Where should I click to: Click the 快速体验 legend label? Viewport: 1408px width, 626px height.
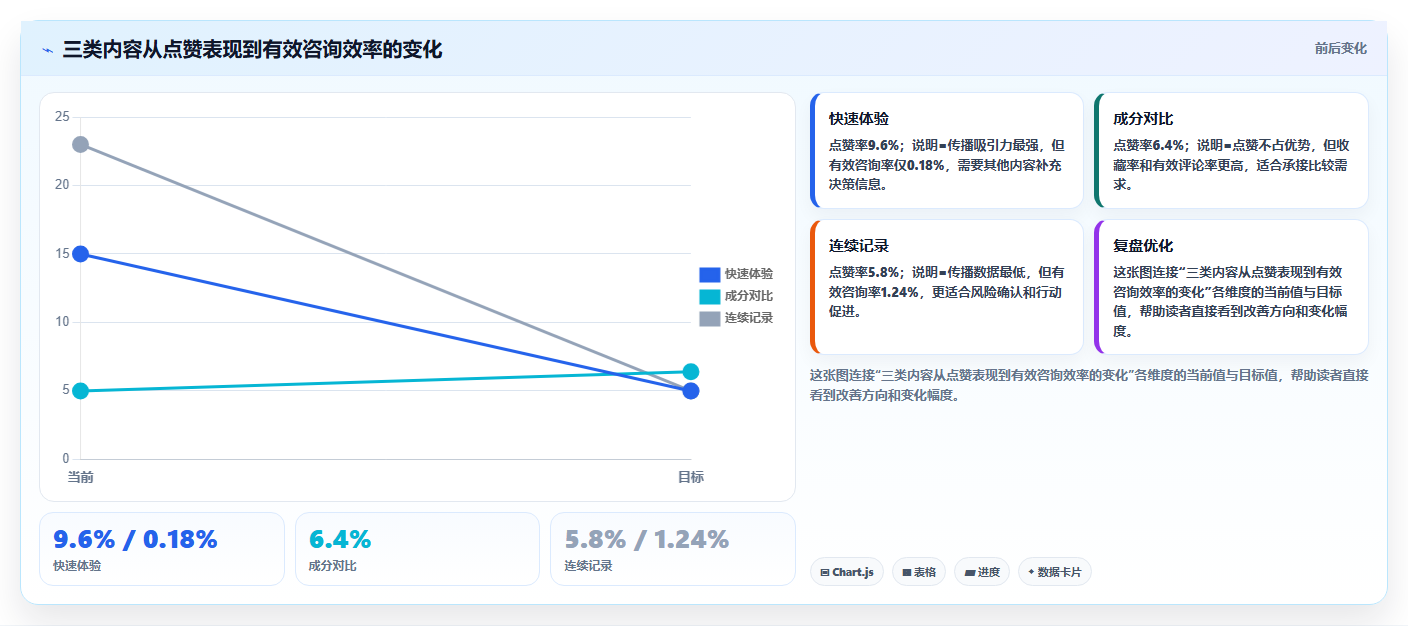coord(749,274)
